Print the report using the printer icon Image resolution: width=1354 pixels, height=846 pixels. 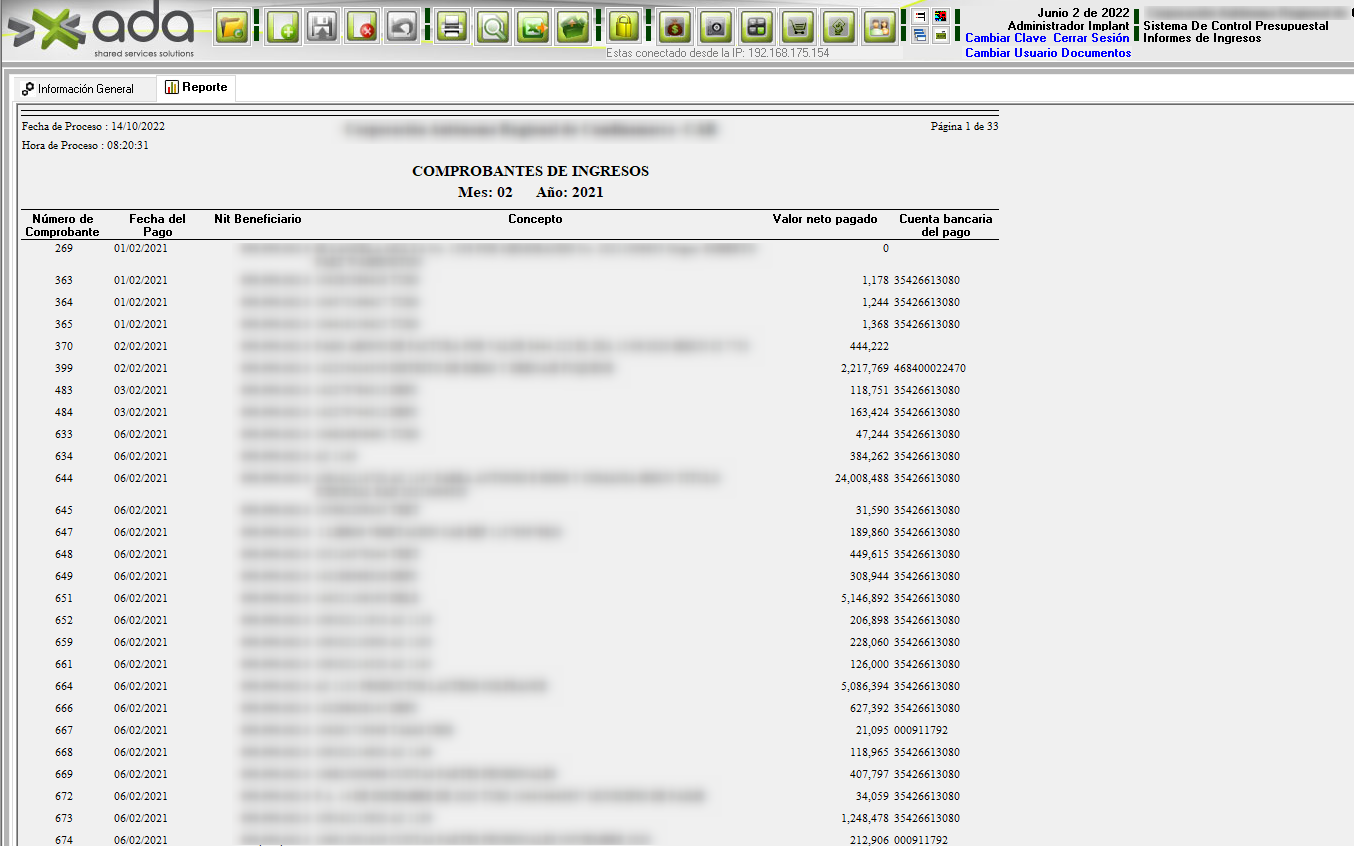tap(452, 27)
